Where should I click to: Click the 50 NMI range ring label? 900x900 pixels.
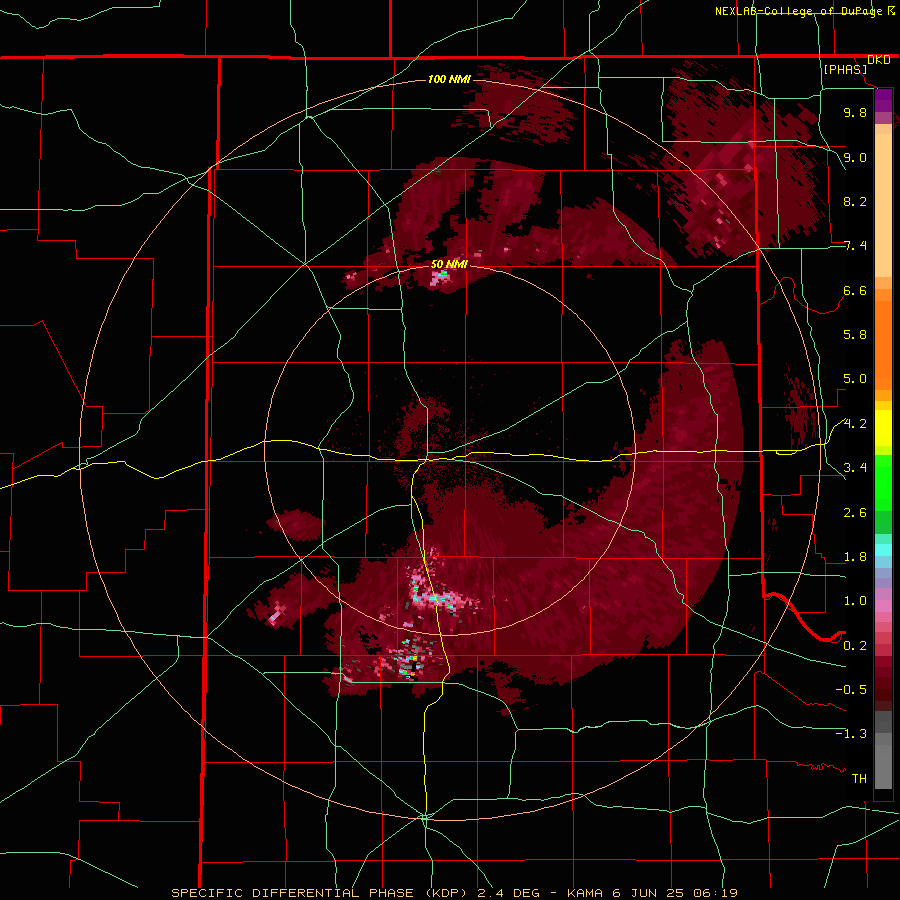pyautogui.click(x=449, y=264)
